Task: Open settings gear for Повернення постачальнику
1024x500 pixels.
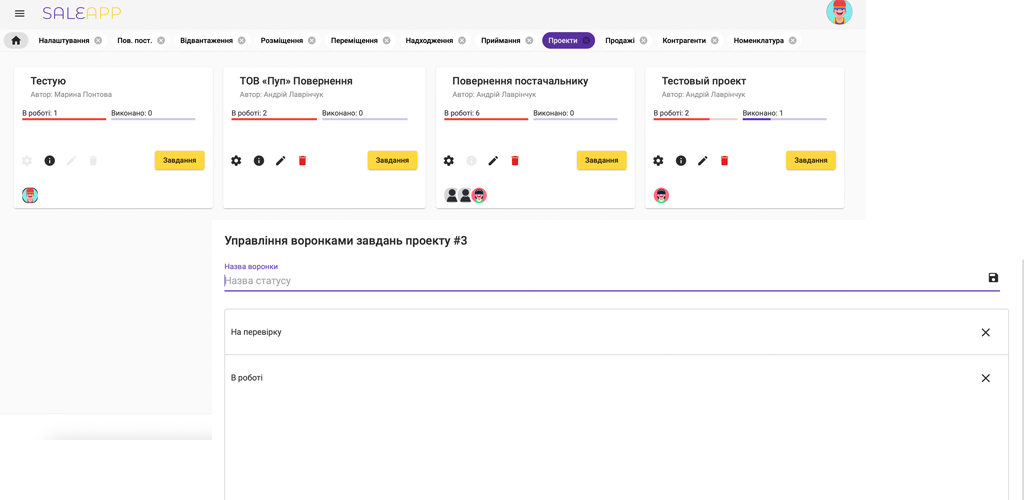Action: 449,161
